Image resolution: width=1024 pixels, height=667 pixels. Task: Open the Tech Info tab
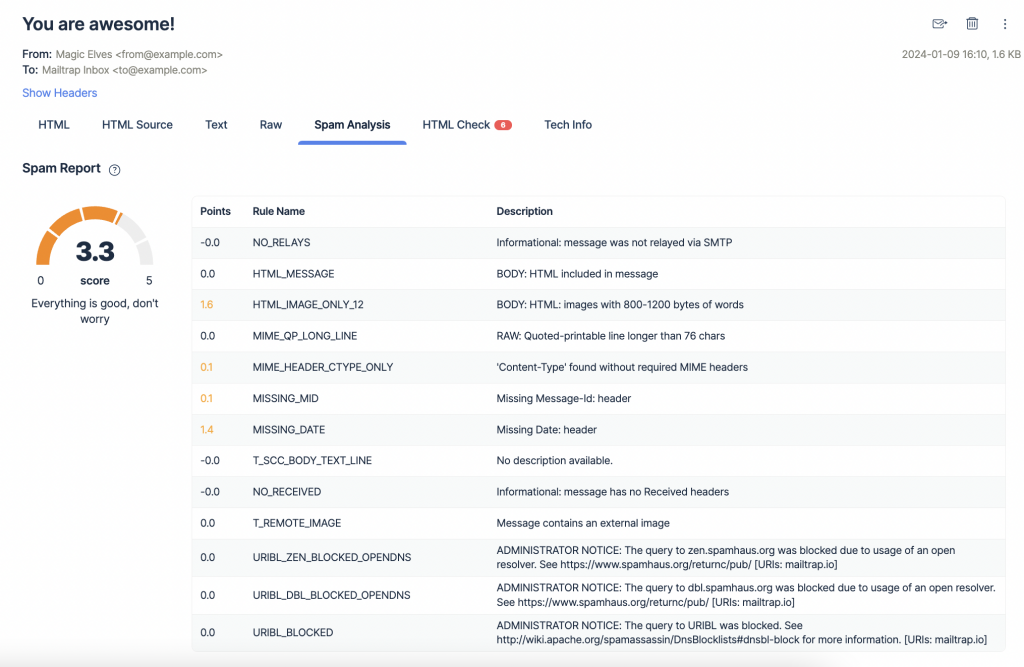tap(568, 125)
